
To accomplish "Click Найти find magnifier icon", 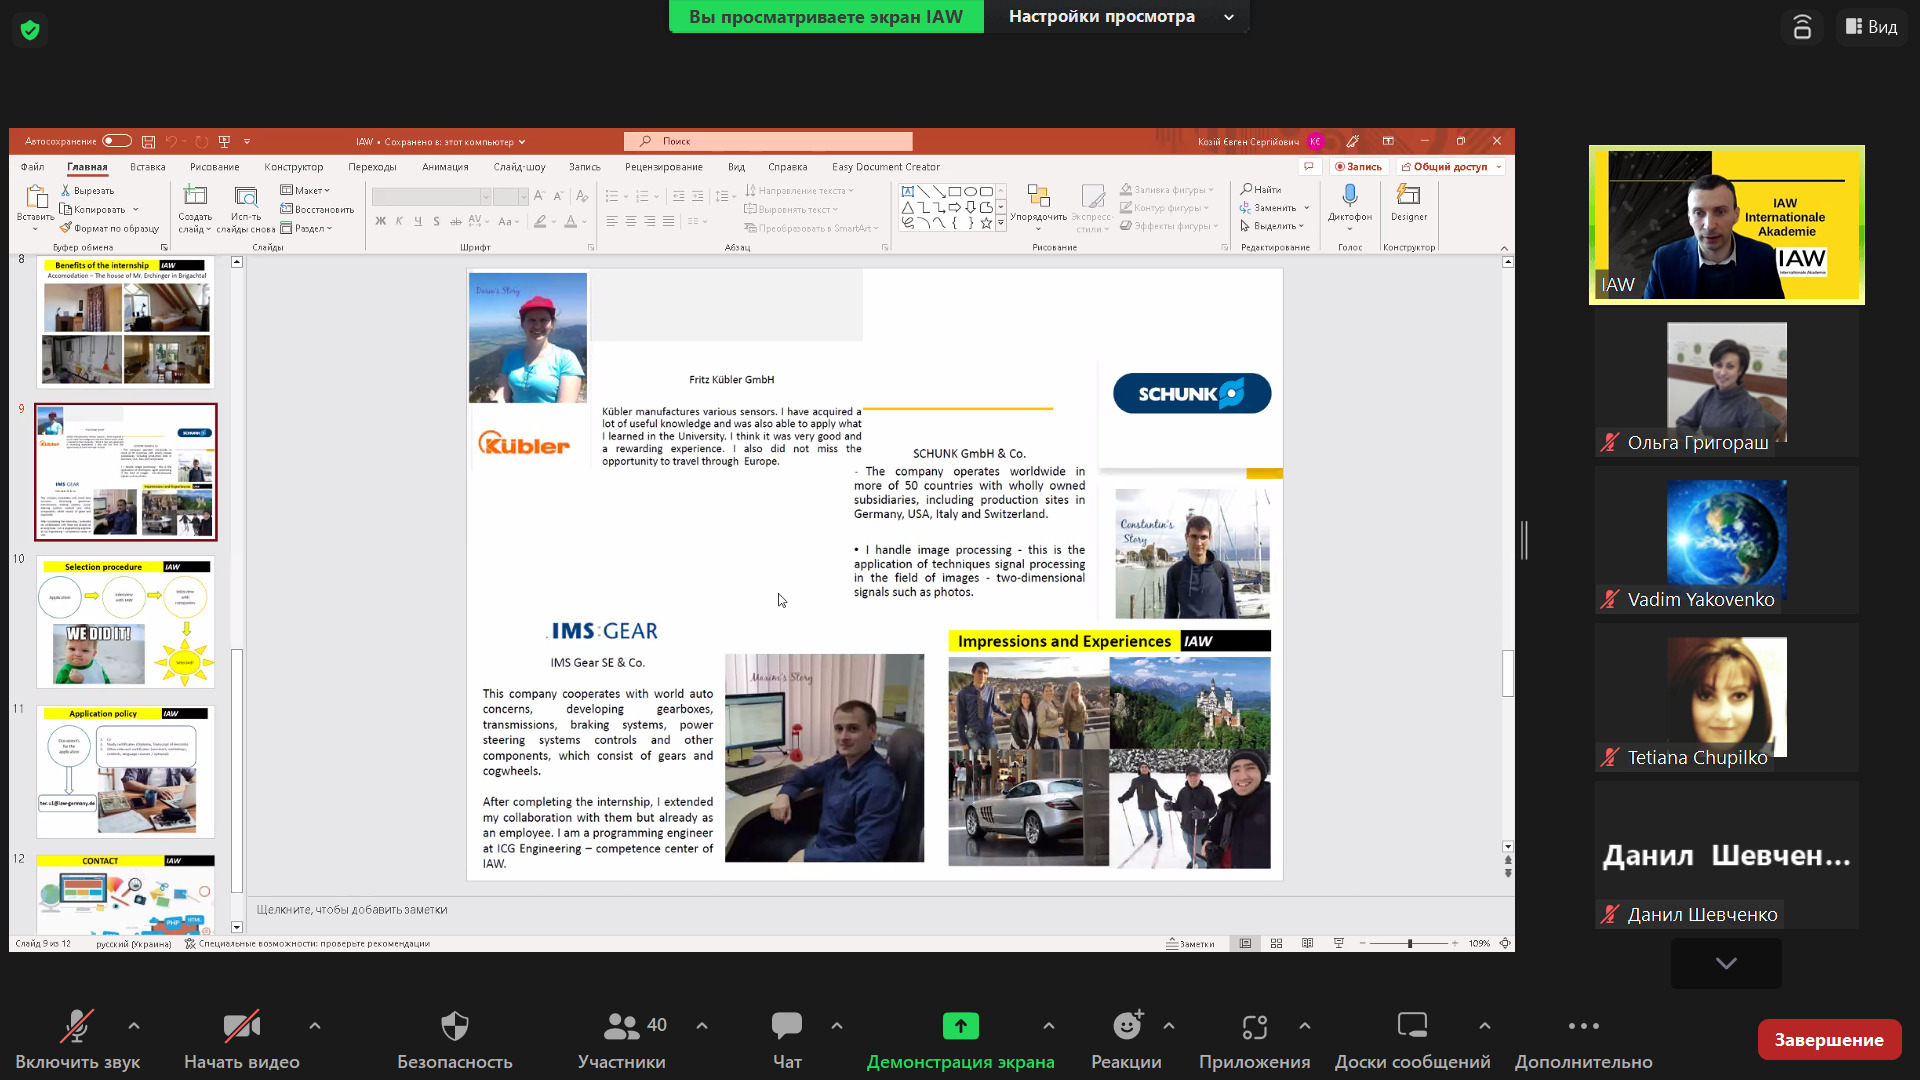I will (1261, 189).
